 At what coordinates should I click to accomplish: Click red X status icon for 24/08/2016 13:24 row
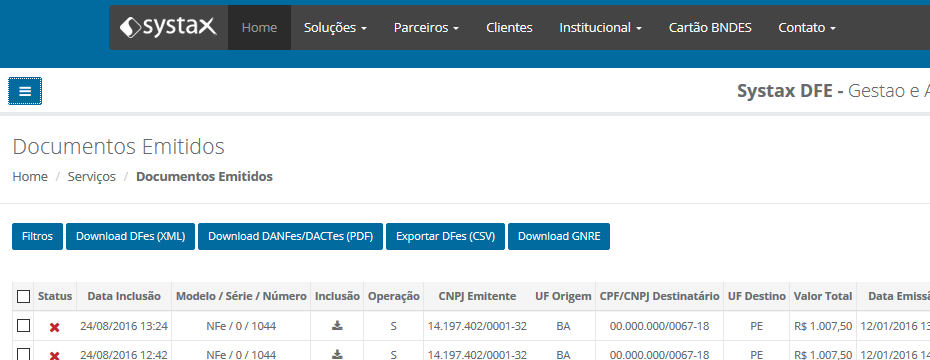(55, 327)
